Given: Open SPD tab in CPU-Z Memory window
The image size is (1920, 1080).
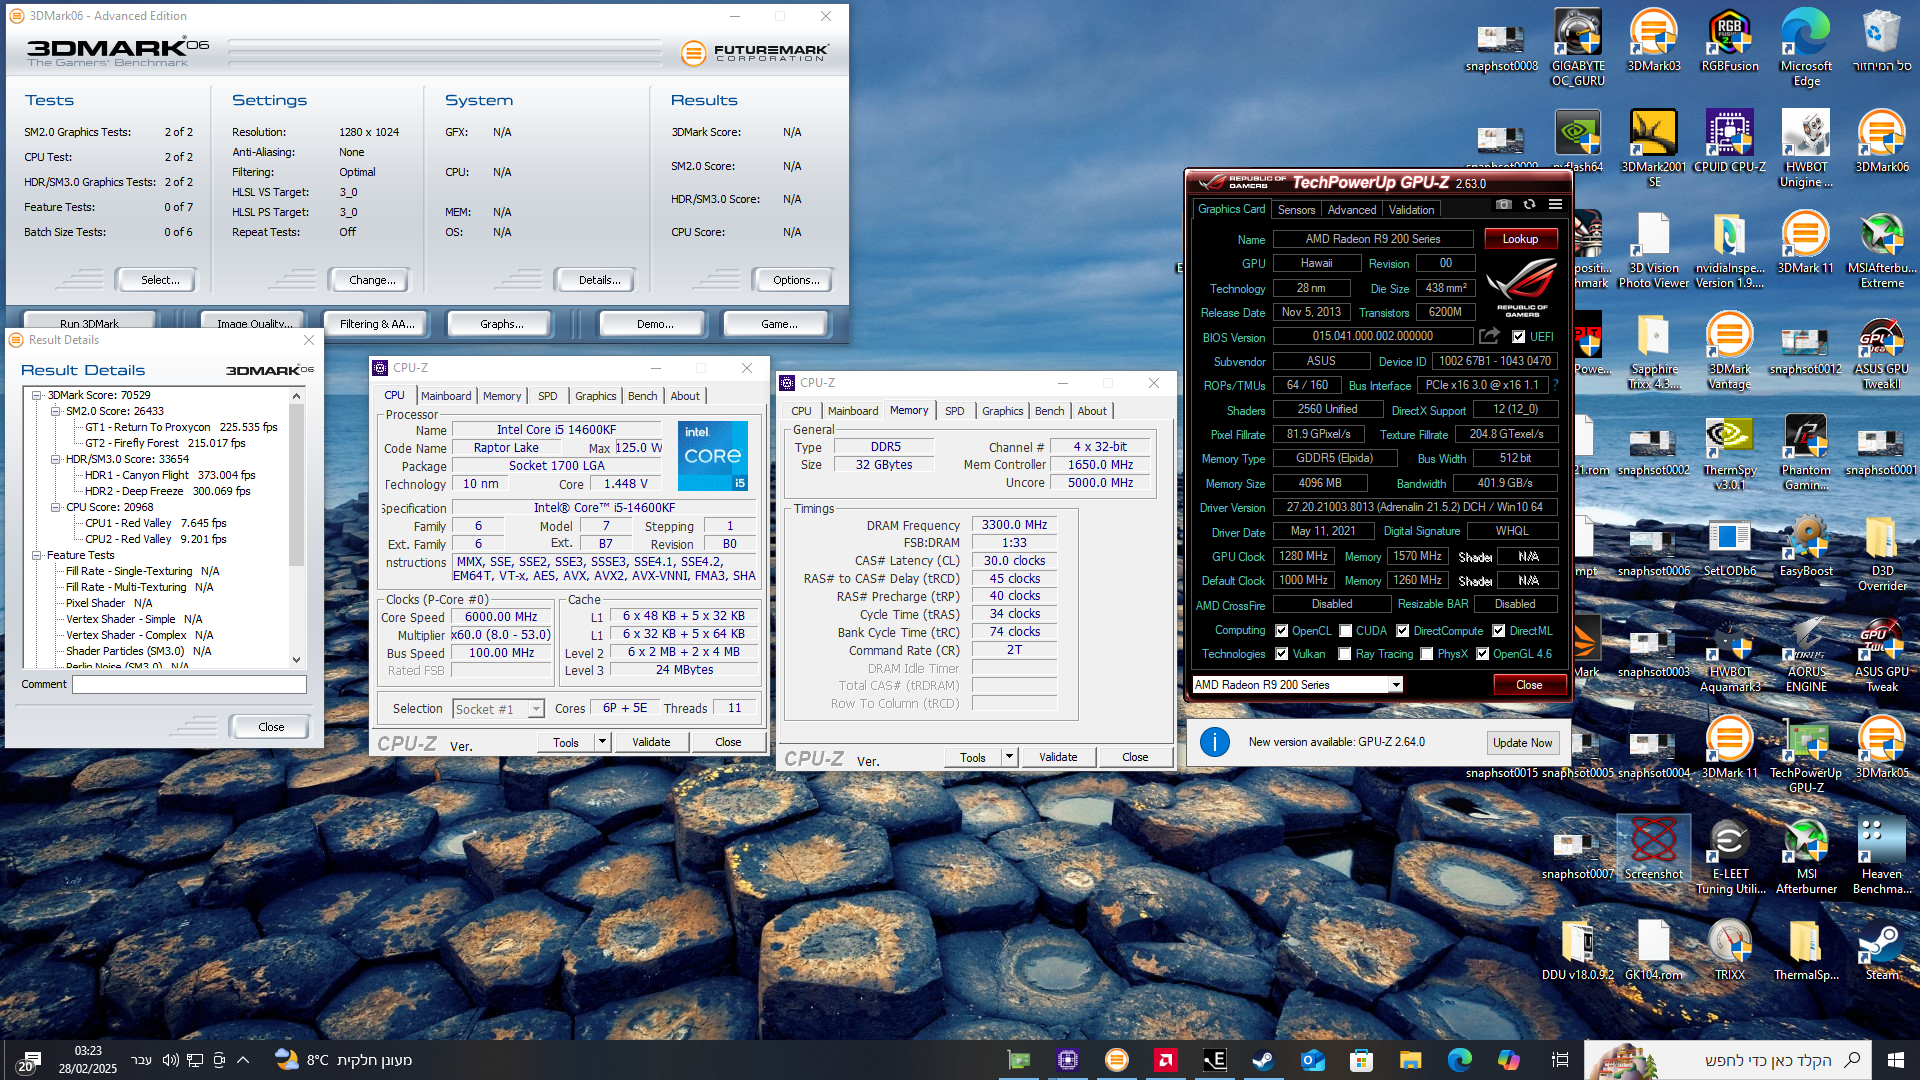Looking at the screenshot, I should (955, 411).
